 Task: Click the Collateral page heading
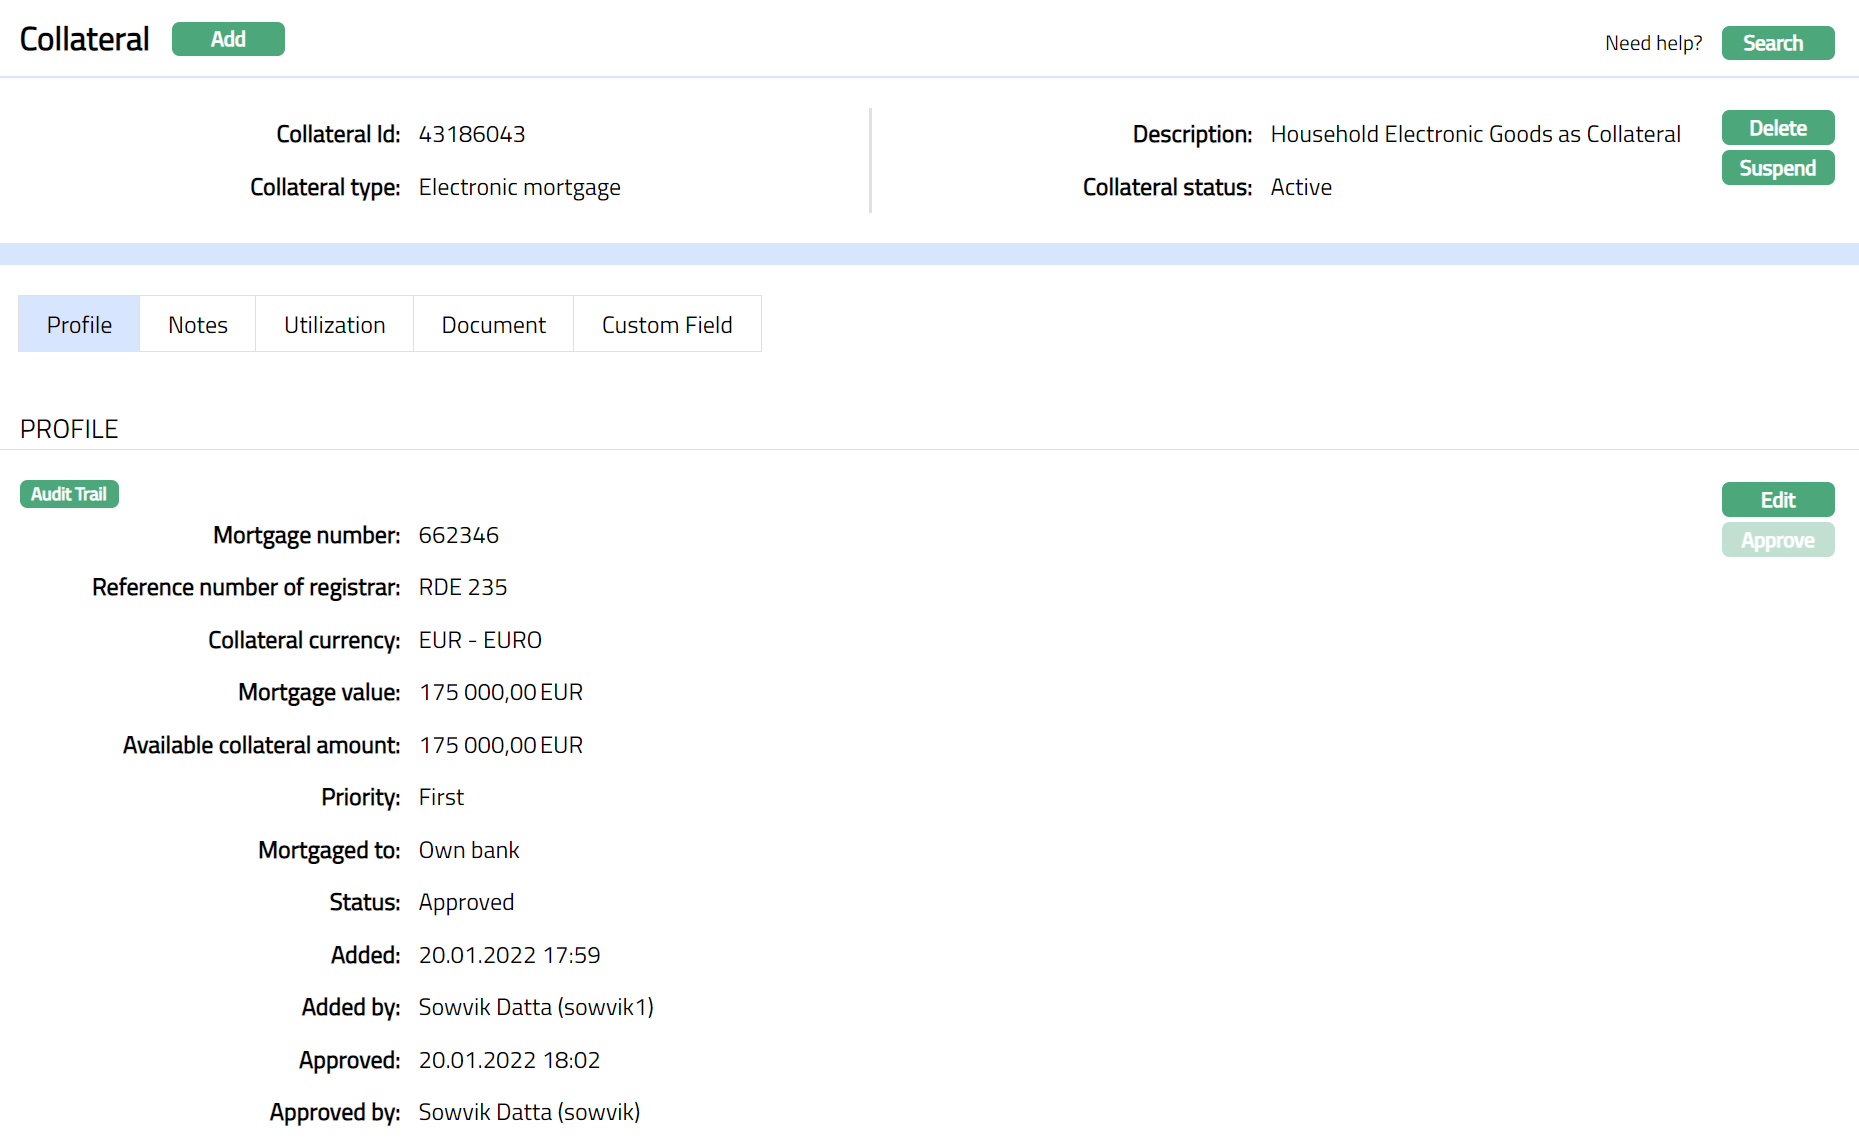(85, 39)
